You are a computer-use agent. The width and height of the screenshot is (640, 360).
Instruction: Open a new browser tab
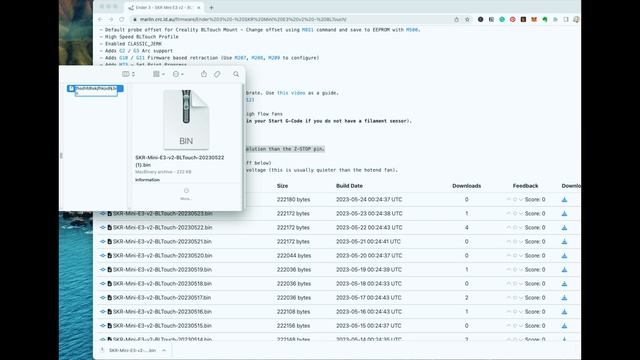click(x=211, y=7)
